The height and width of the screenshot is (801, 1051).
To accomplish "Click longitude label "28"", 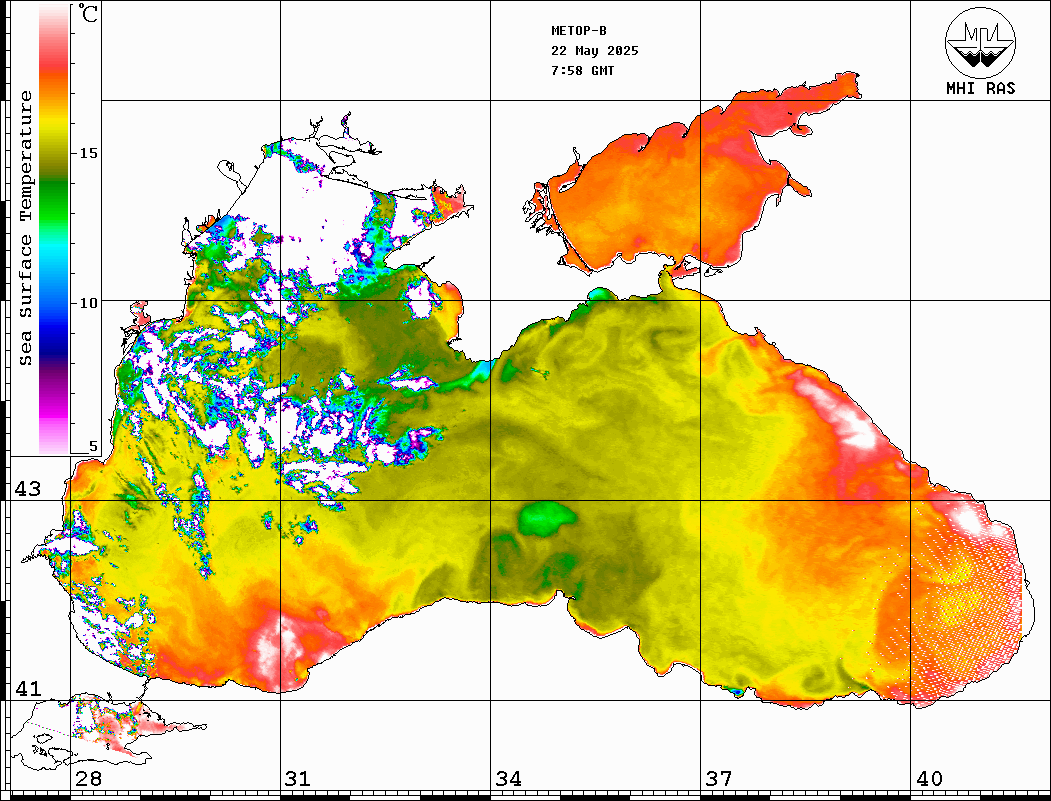I will tap(88, 778).
